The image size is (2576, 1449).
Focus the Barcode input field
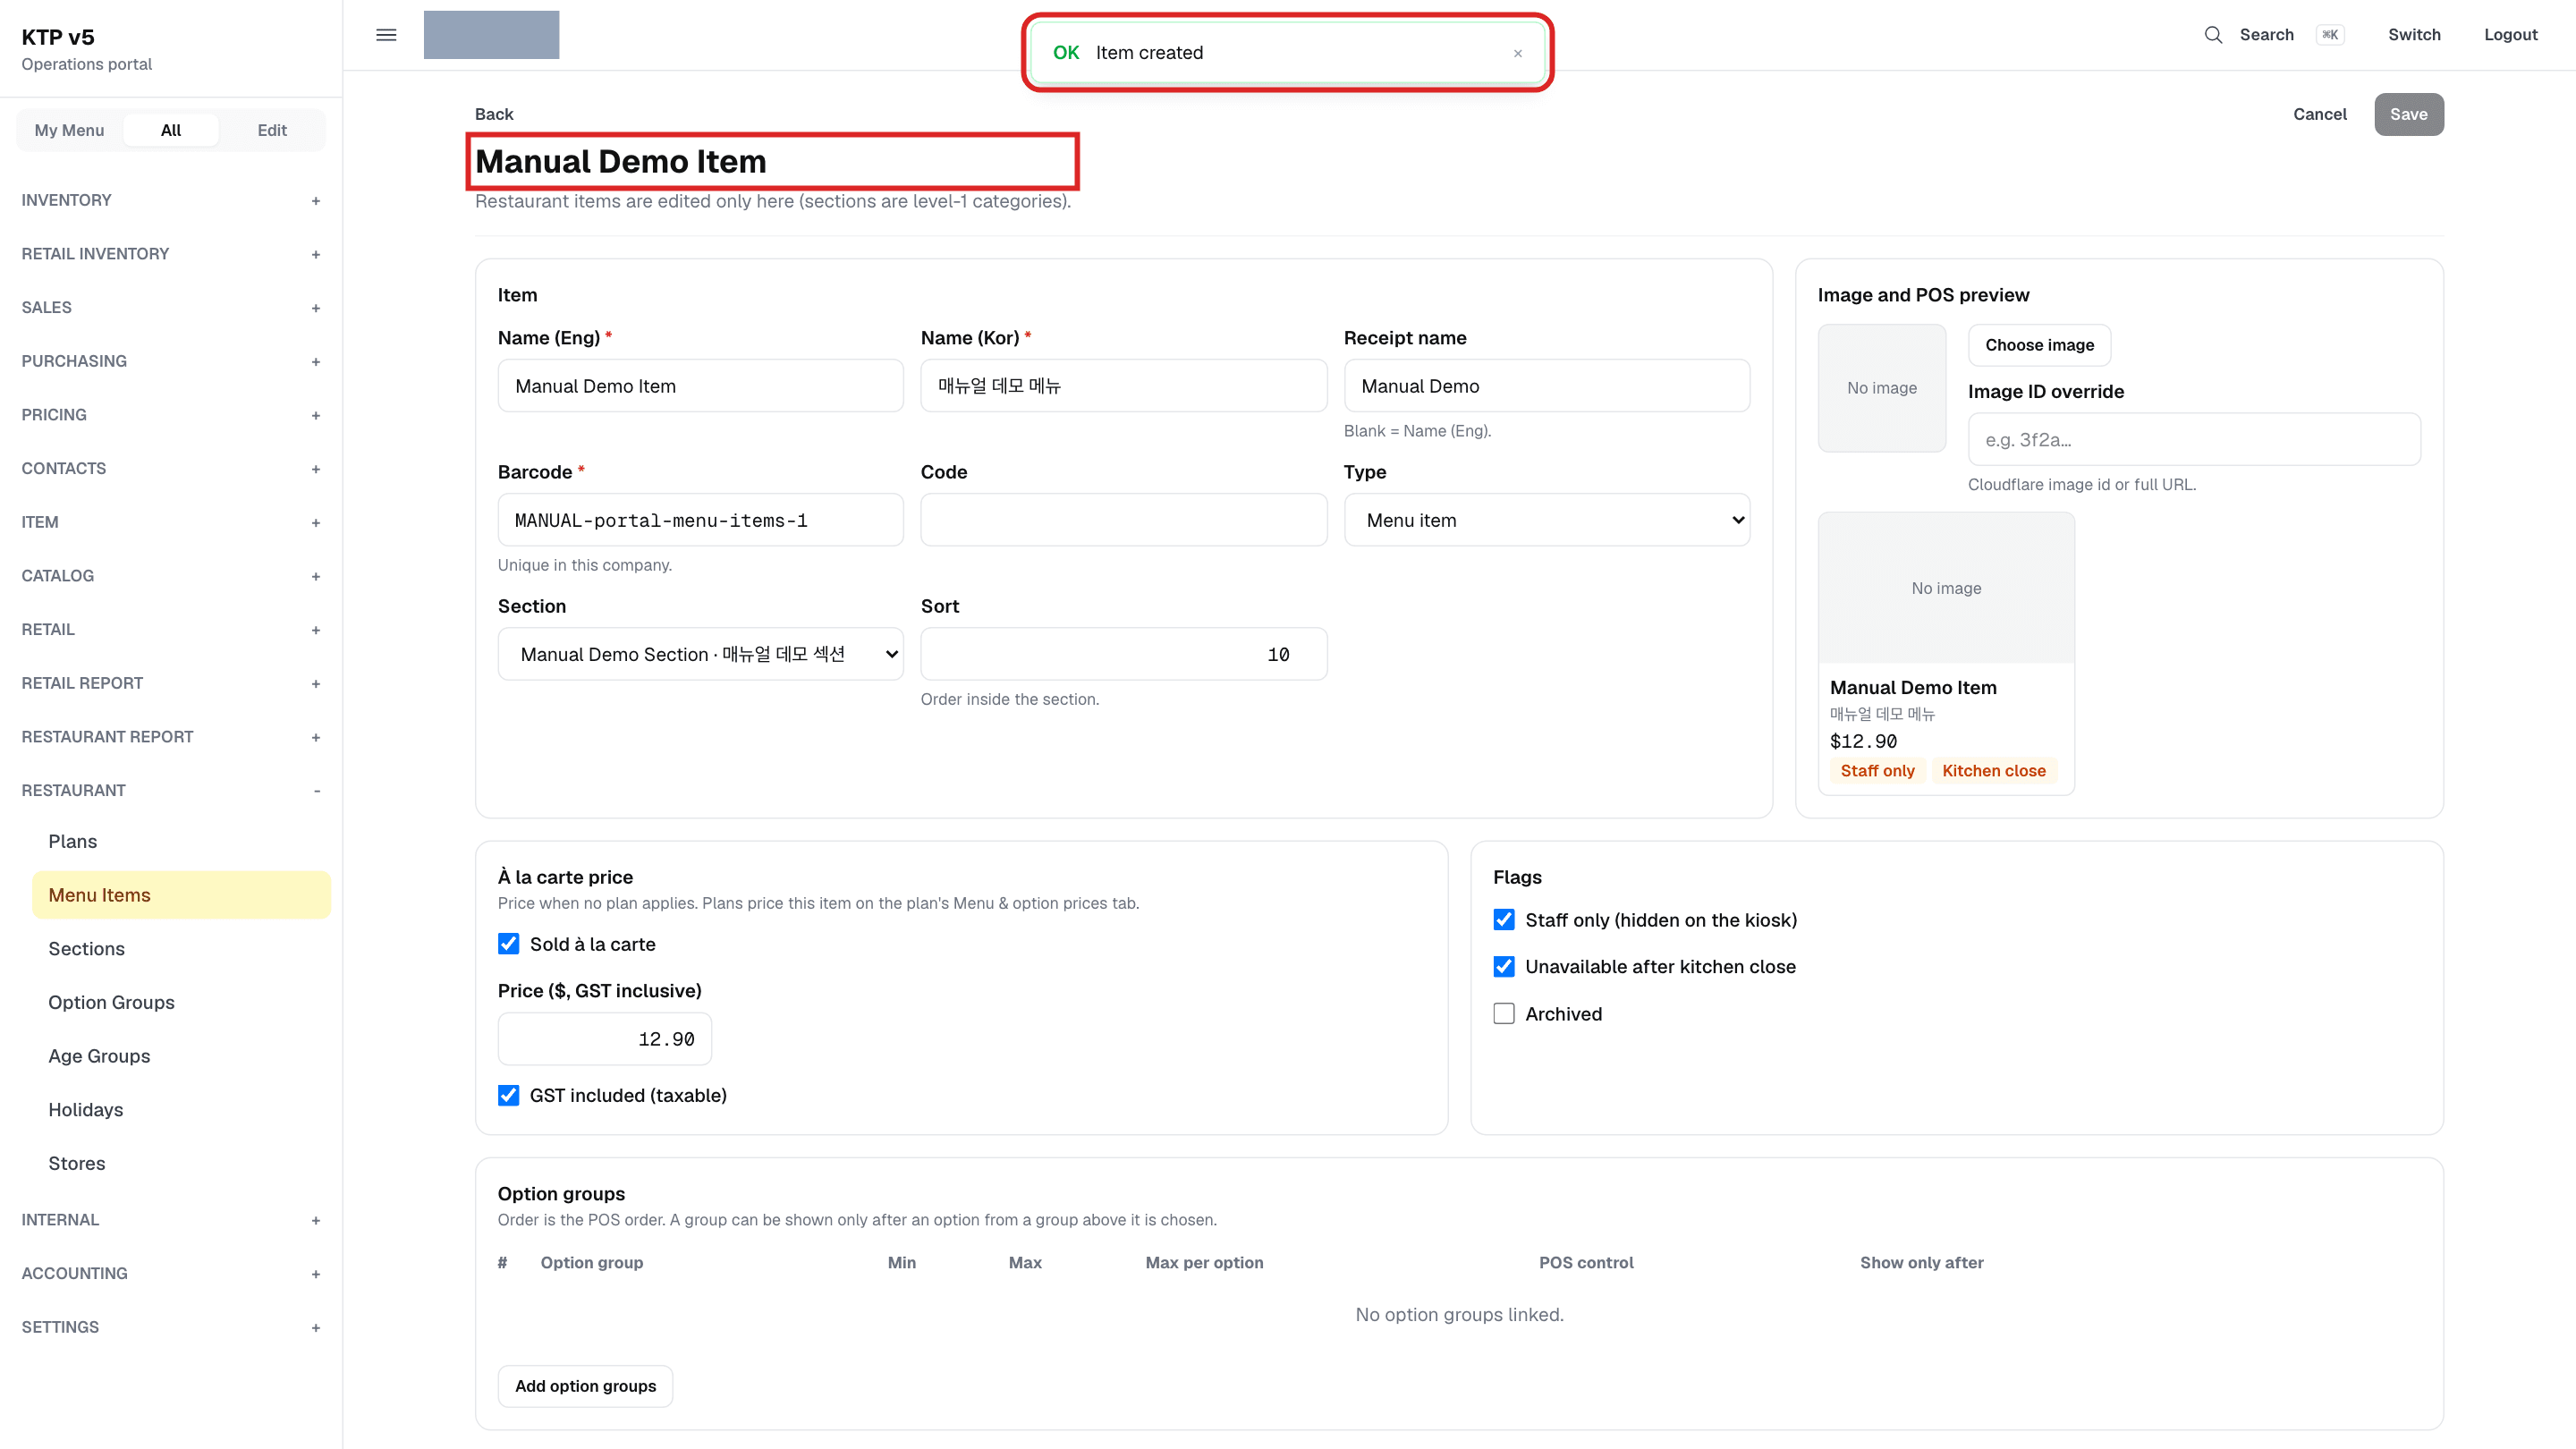coord(700,520)
